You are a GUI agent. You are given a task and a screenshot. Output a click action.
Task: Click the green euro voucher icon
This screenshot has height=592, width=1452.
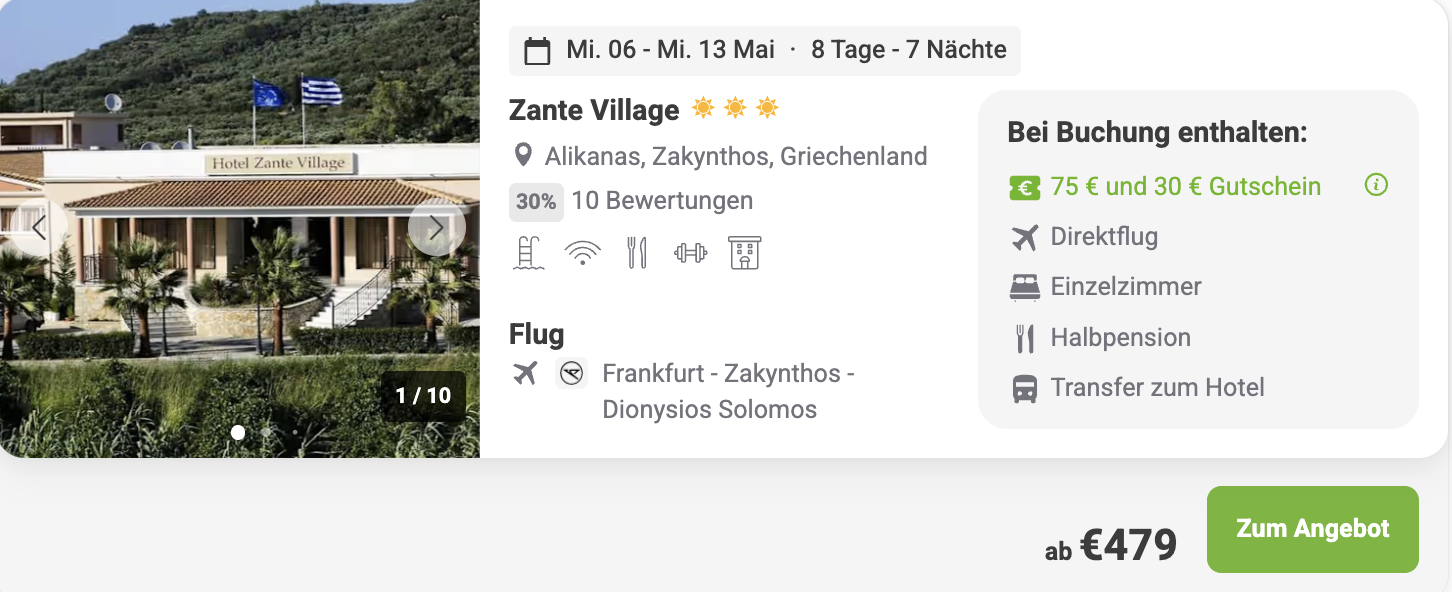pyautogui.click(x=1024, y=187)
